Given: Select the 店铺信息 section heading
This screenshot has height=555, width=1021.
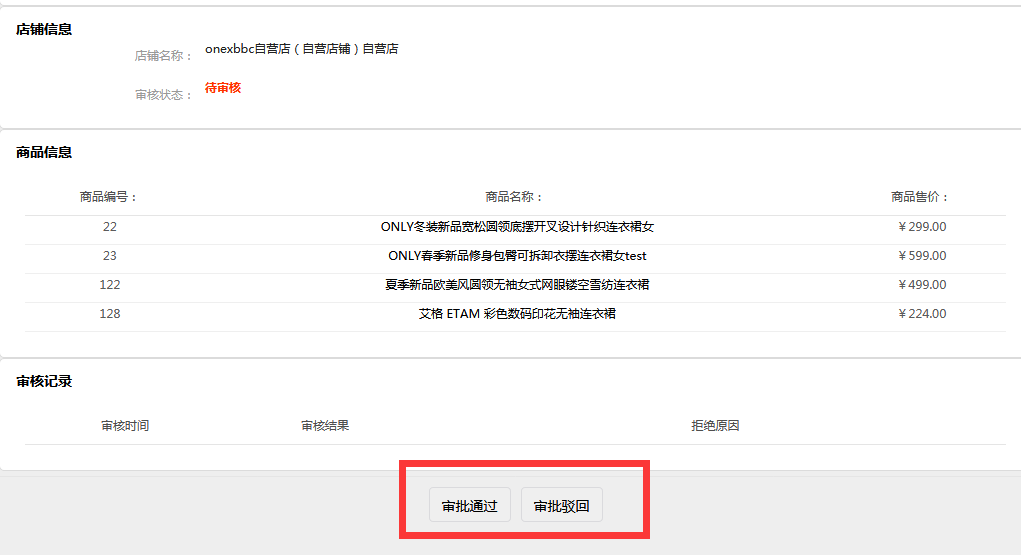Looking at the screenshot, I should pyautogui.click(x=44, y=29).
